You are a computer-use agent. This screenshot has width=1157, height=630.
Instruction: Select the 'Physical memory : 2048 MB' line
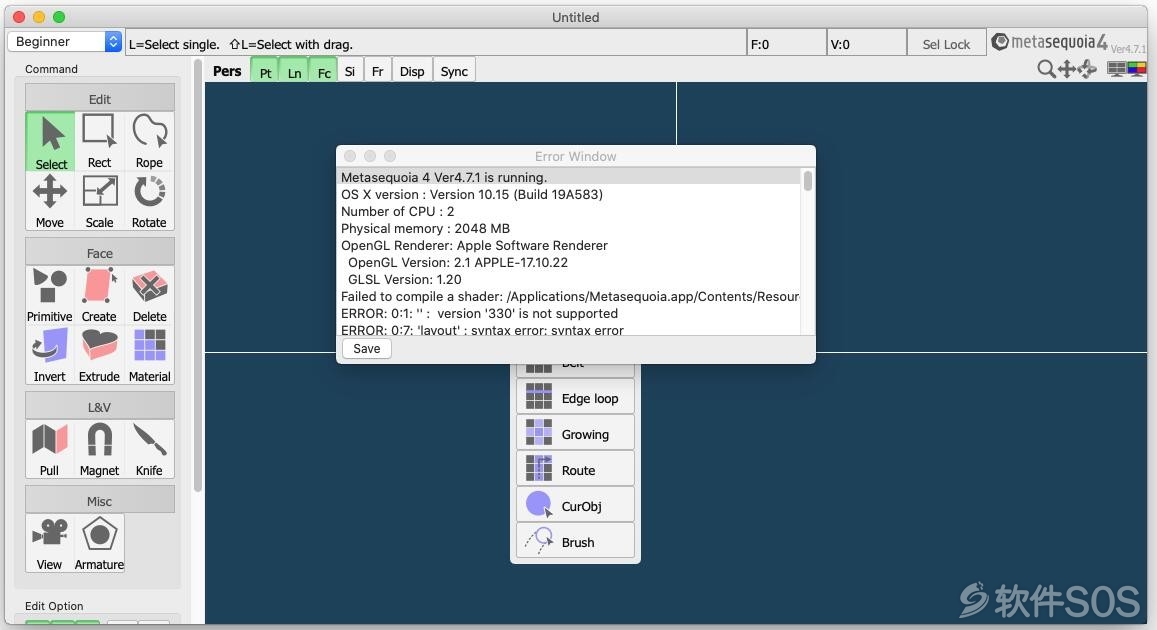pos(570,228)
